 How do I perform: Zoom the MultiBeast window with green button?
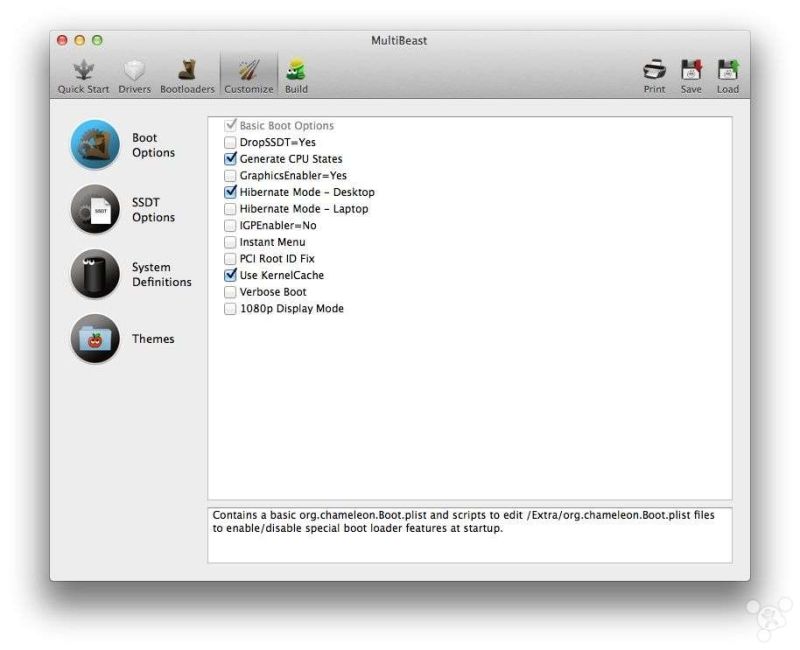pos(97,40)
